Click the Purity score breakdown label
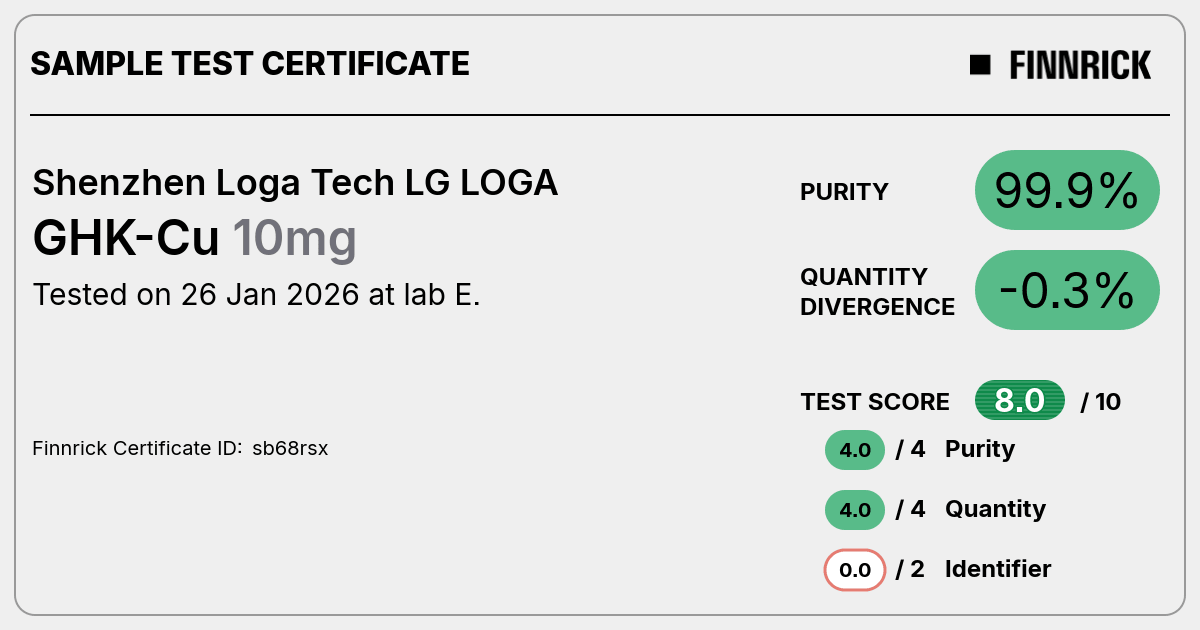This screenshot has height=630, width=1200. click(980, 449)
